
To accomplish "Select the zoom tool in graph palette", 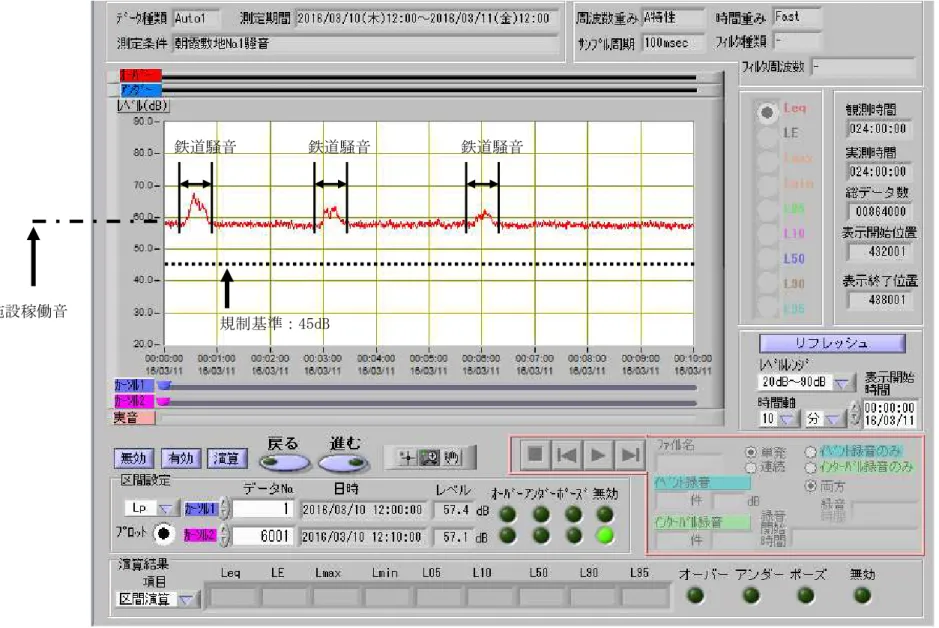I will point(429,458).
